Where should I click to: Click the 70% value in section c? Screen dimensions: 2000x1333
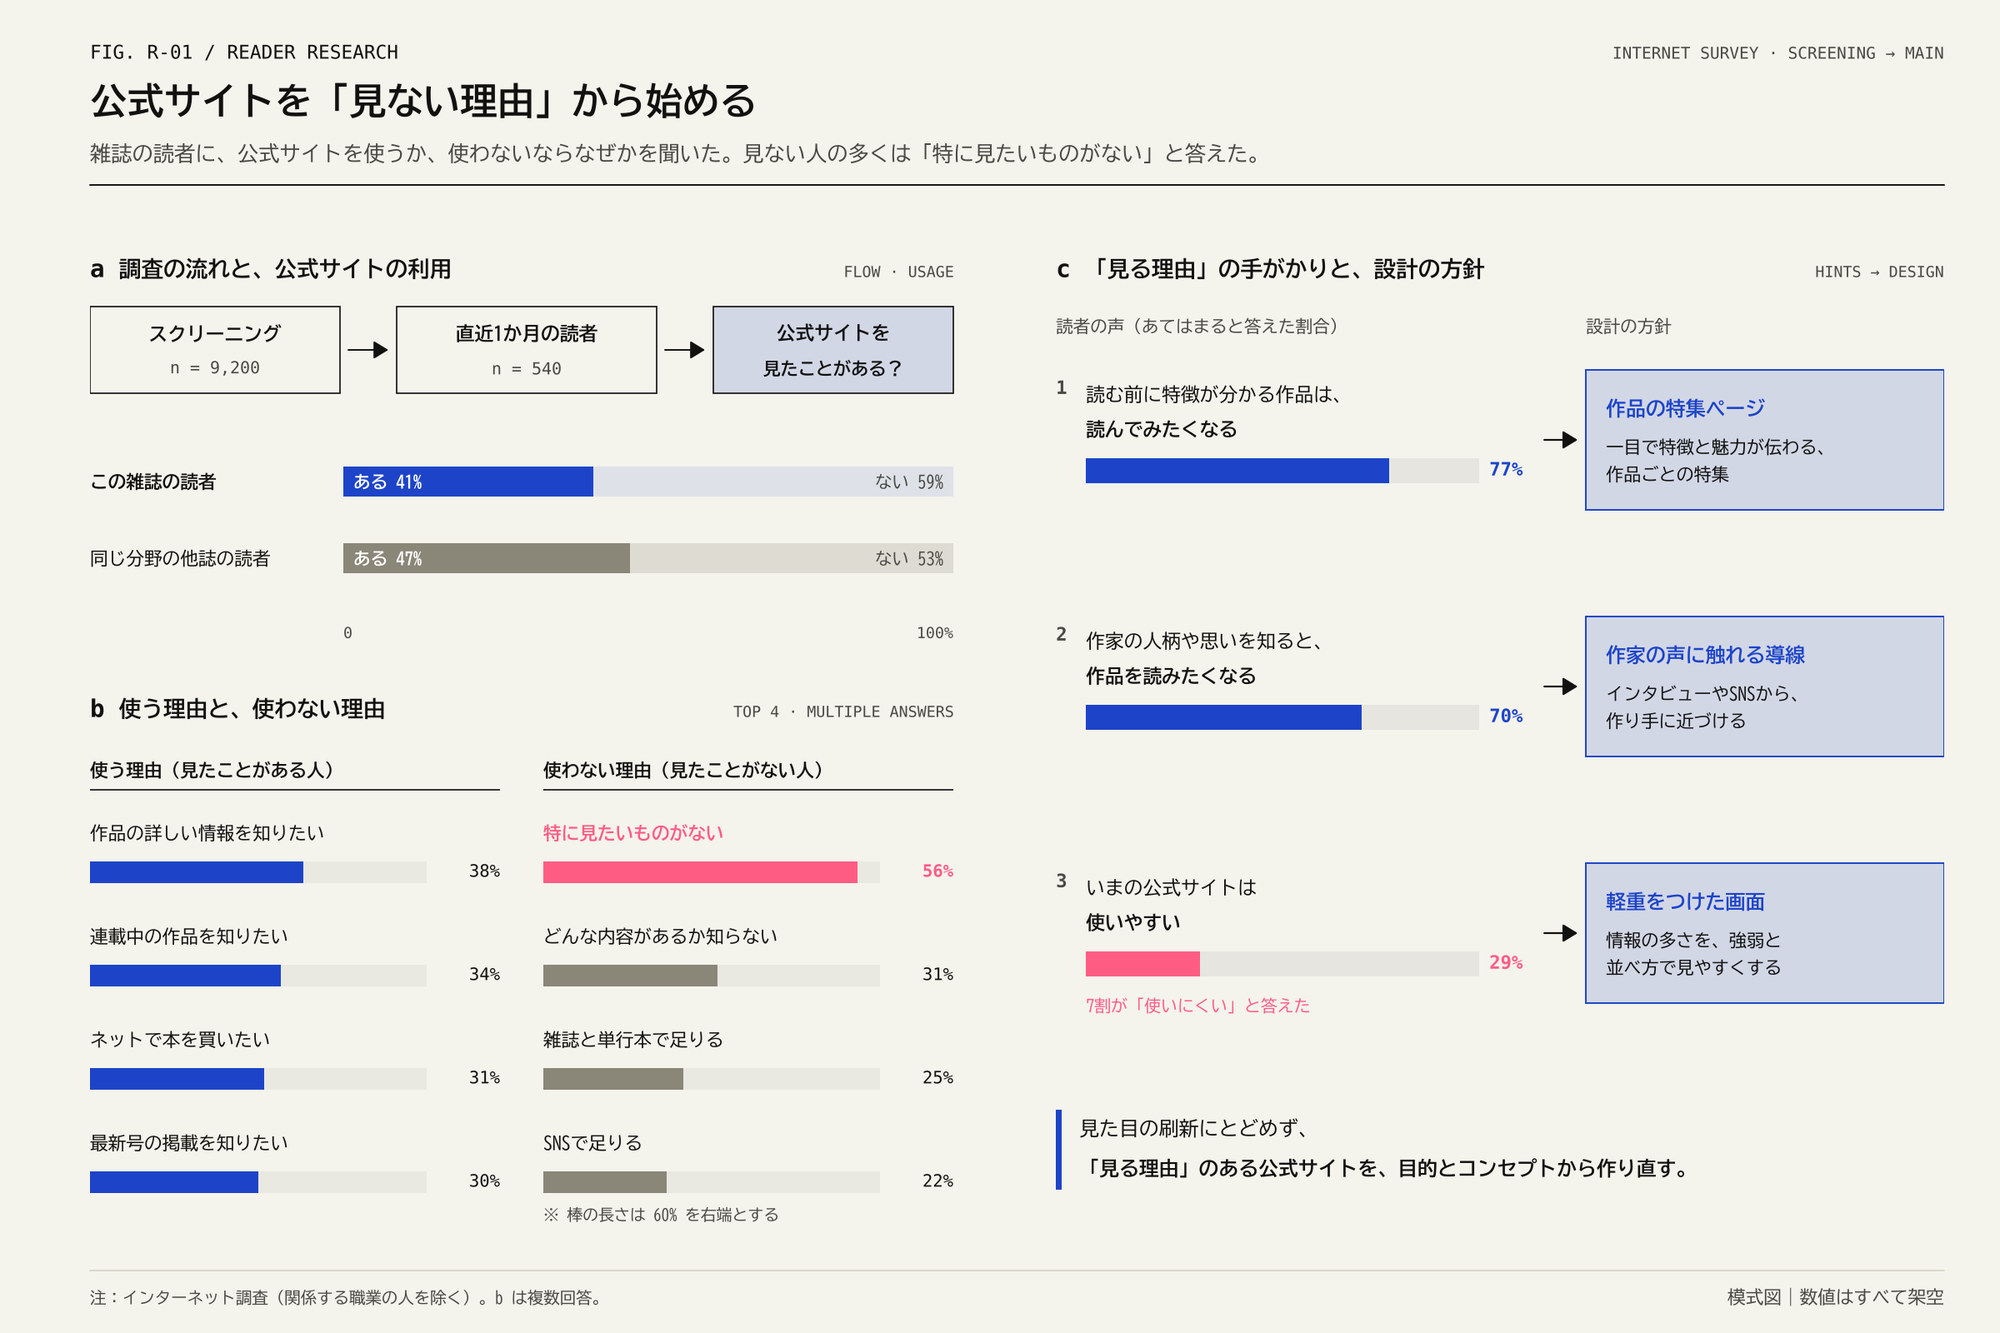pos(1506,716)
